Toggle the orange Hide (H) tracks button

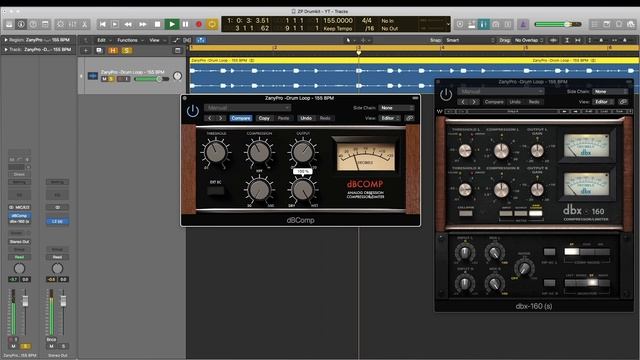point(113,51)
